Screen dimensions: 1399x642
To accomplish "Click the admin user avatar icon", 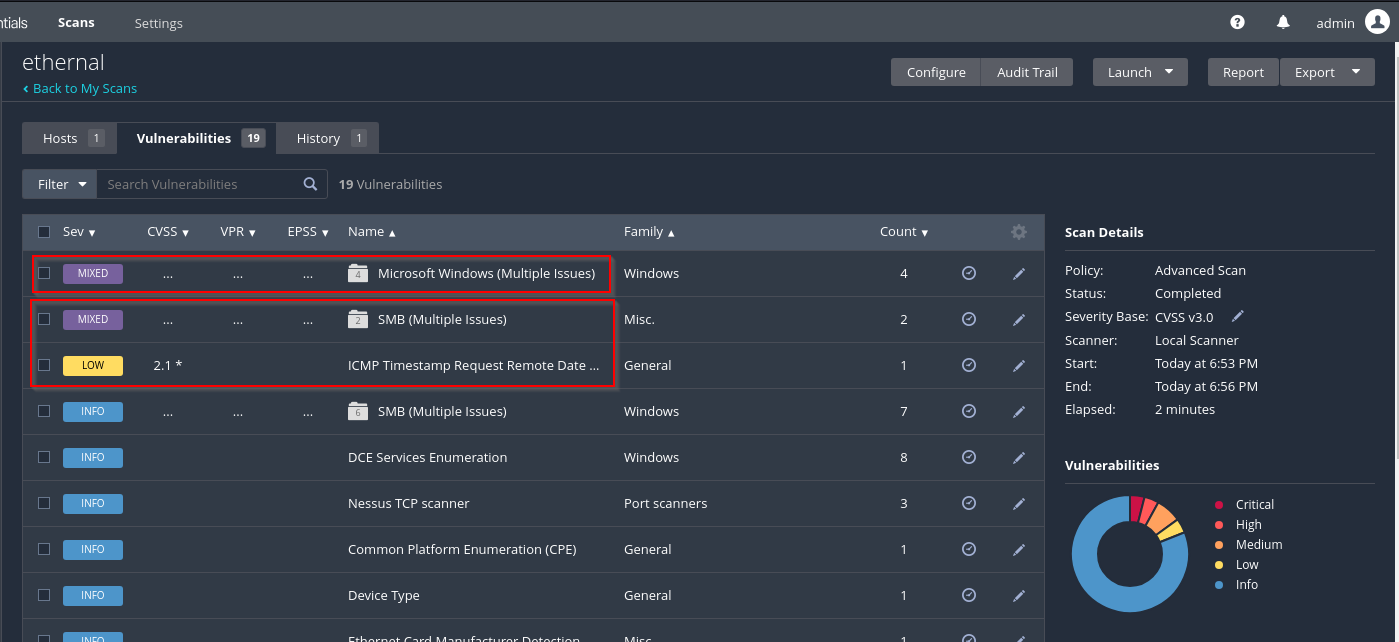I will [1377, 22].
